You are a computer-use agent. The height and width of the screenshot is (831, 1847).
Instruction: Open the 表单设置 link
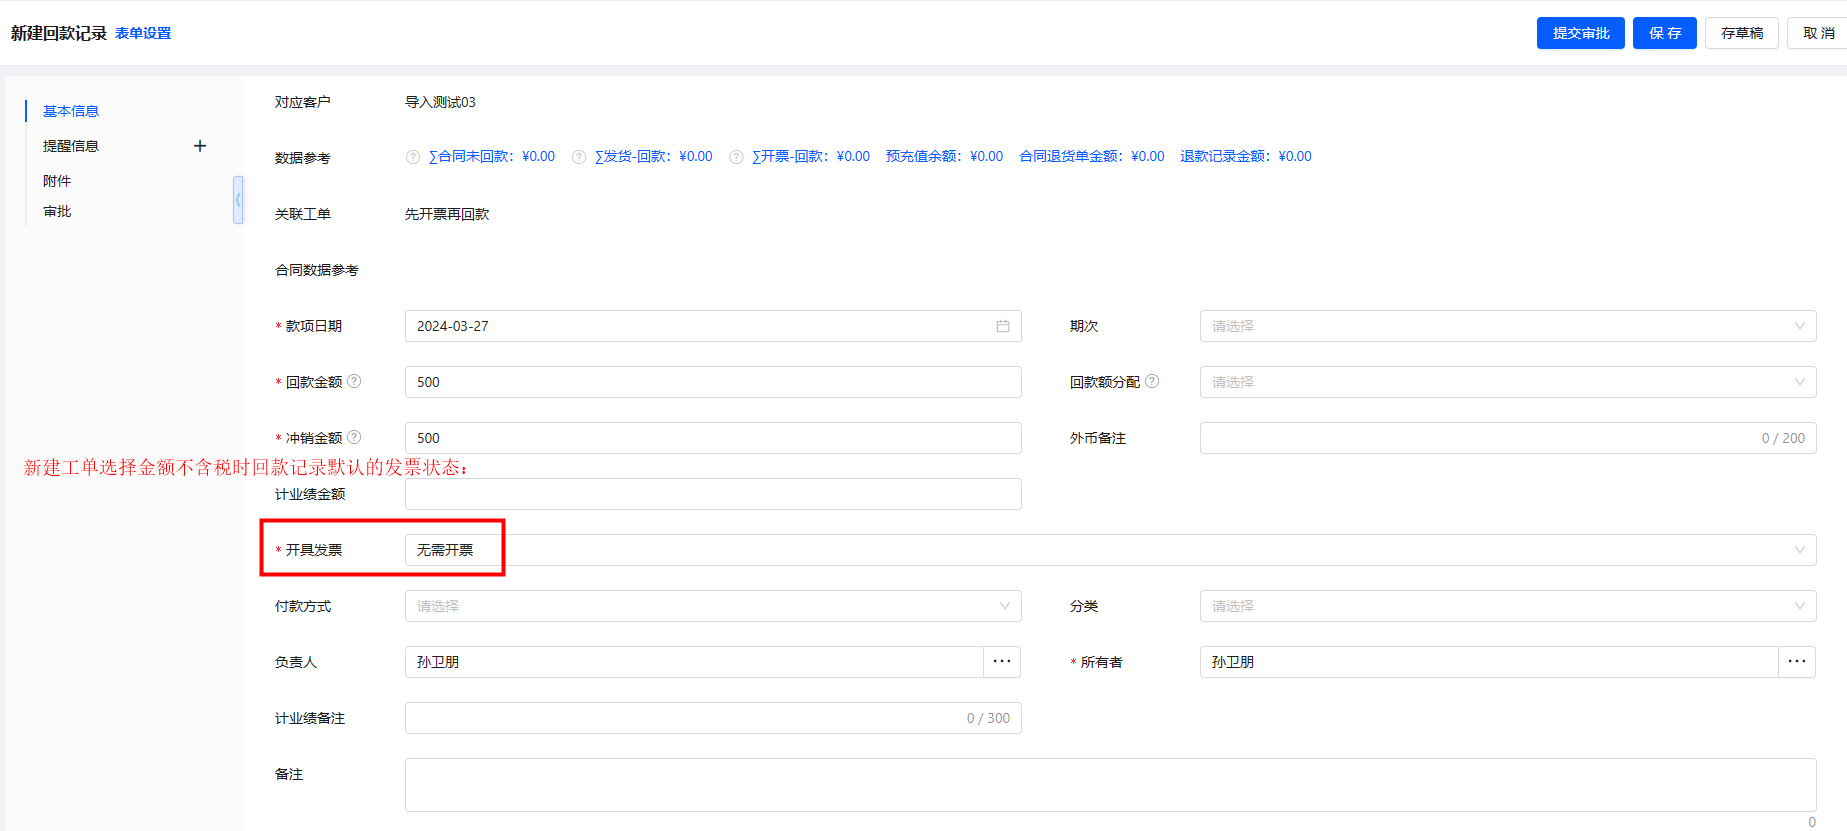tap(143, 33)
